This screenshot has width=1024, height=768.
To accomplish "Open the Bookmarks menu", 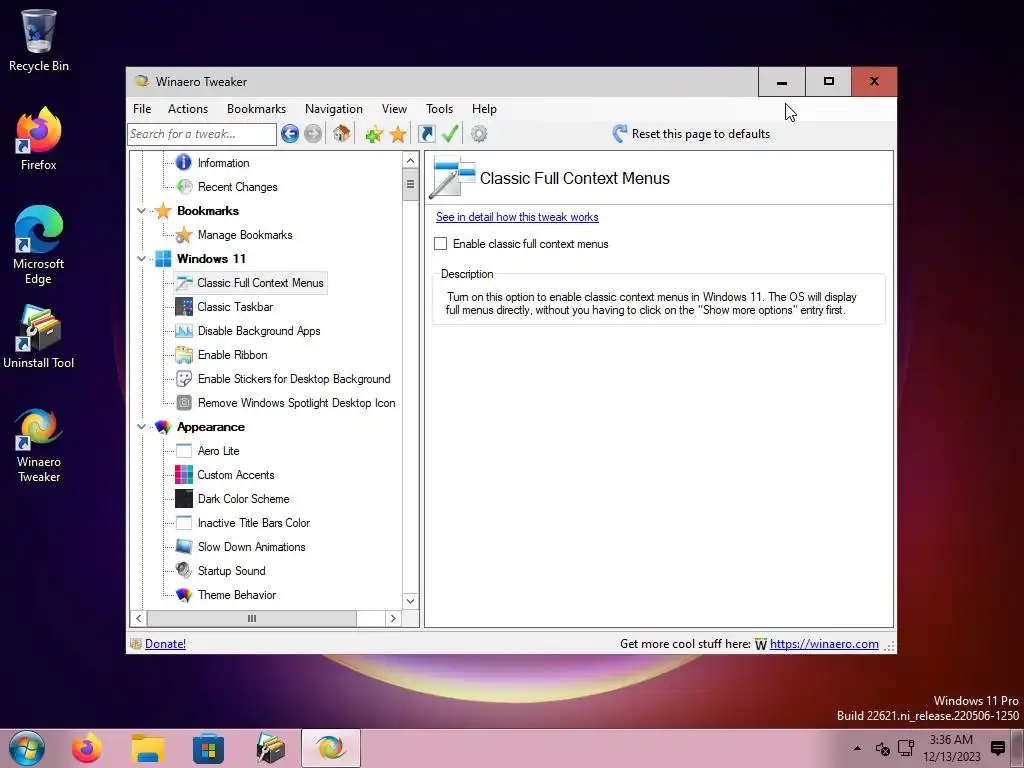I will coord(257,109).
